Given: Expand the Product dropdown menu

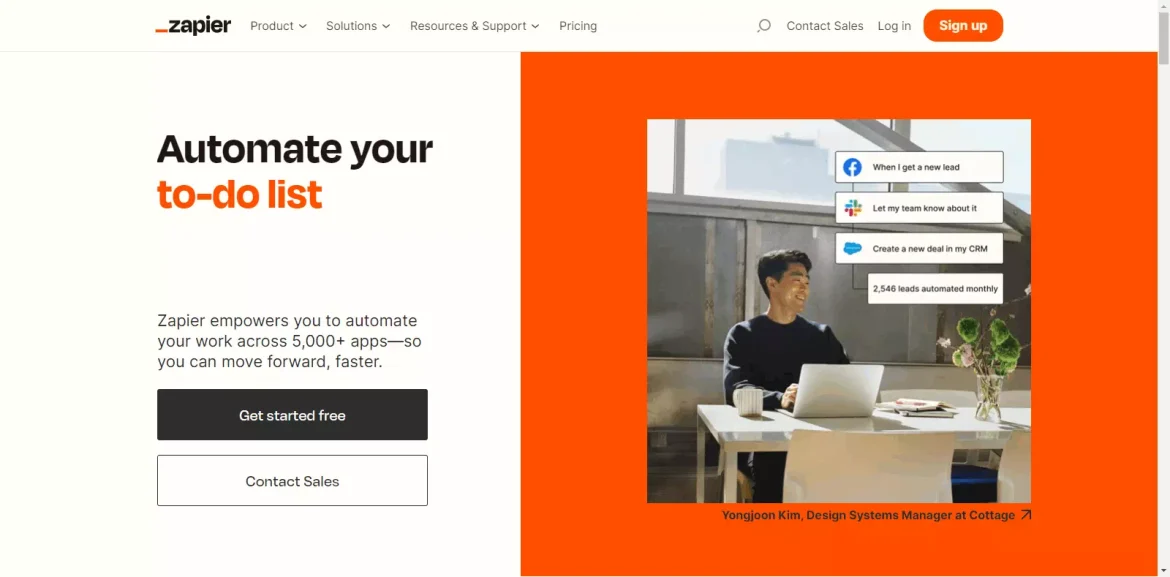Looking at the screenshot, I should pos(278,26).
